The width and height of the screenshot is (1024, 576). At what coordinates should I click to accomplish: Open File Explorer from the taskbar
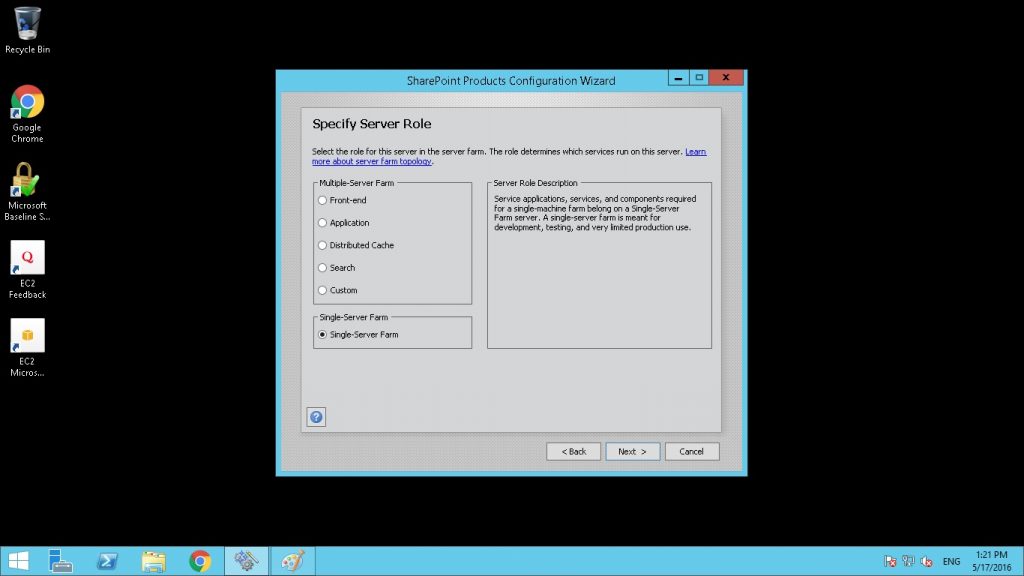tap(153, 561)
